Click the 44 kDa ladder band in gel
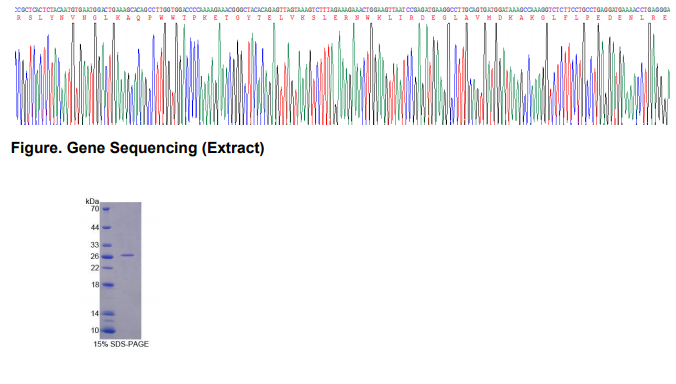 pos(106,228)
